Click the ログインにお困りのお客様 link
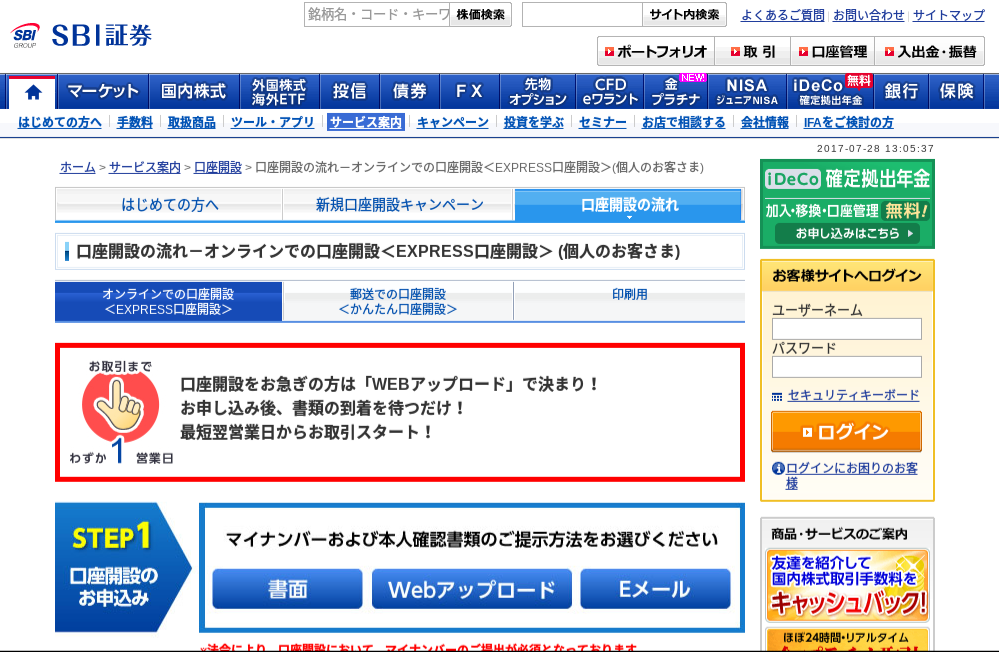Image resolution: width=999 pixels, height=652 pixels. [852, 475]
